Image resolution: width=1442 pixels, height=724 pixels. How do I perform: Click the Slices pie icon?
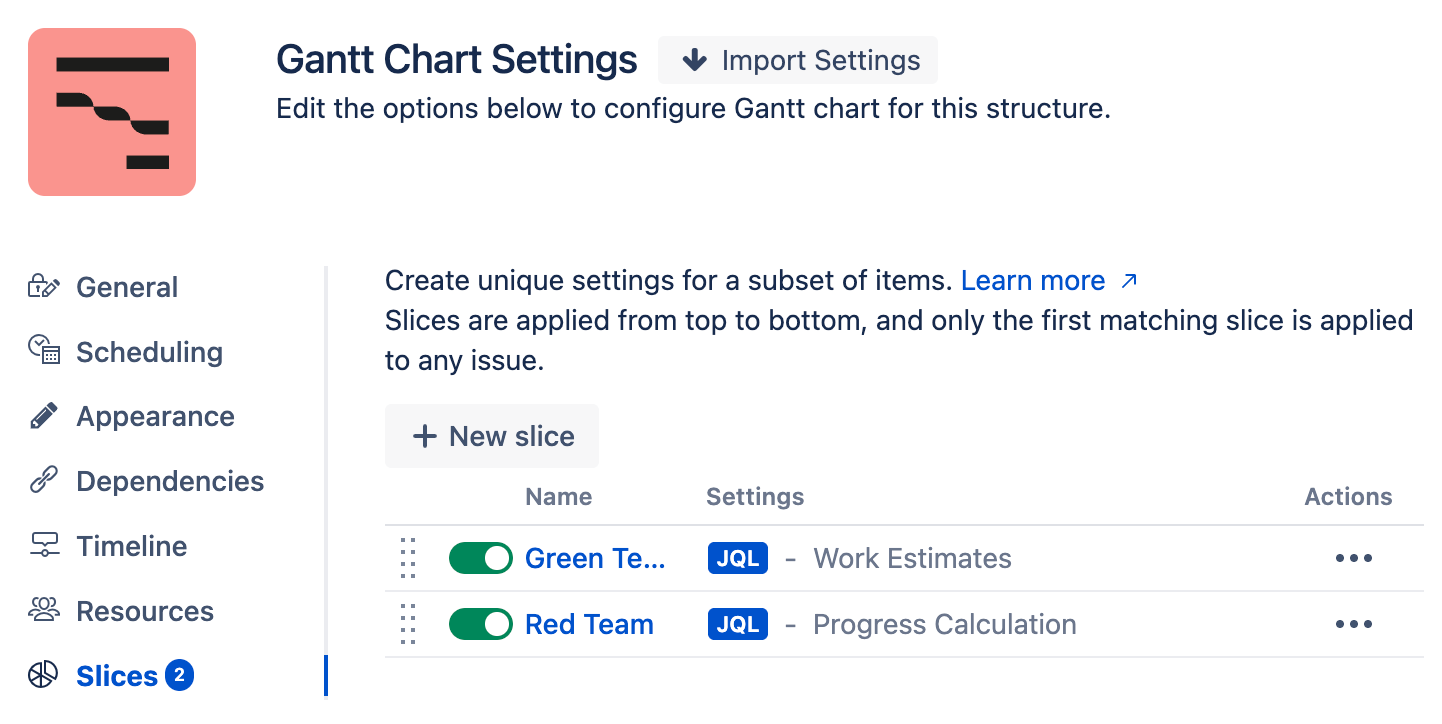pos(44,676)
